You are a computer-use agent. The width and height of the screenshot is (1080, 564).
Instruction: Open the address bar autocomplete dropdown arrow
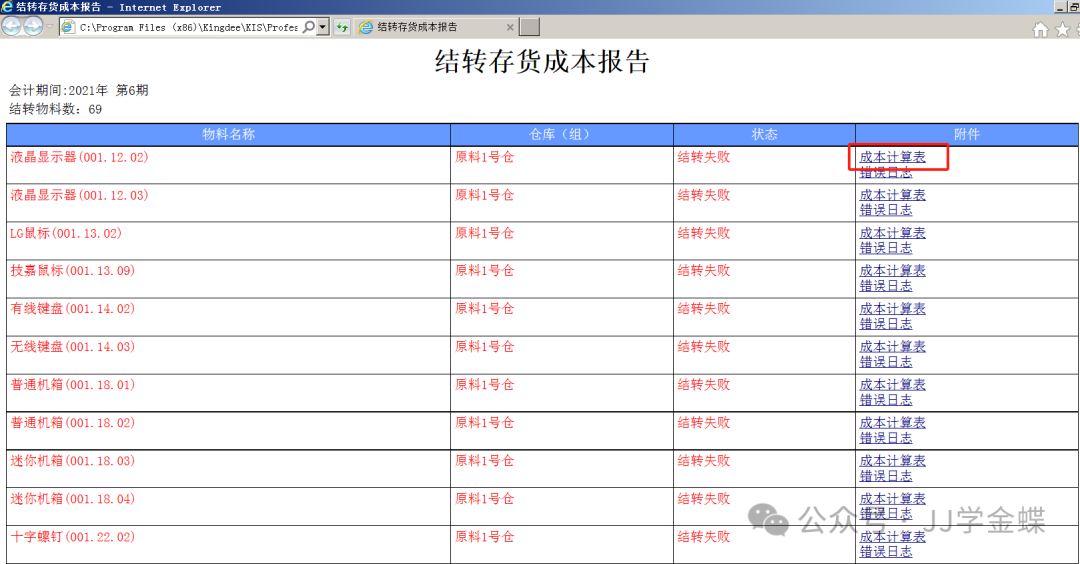(x=322, y=27)
